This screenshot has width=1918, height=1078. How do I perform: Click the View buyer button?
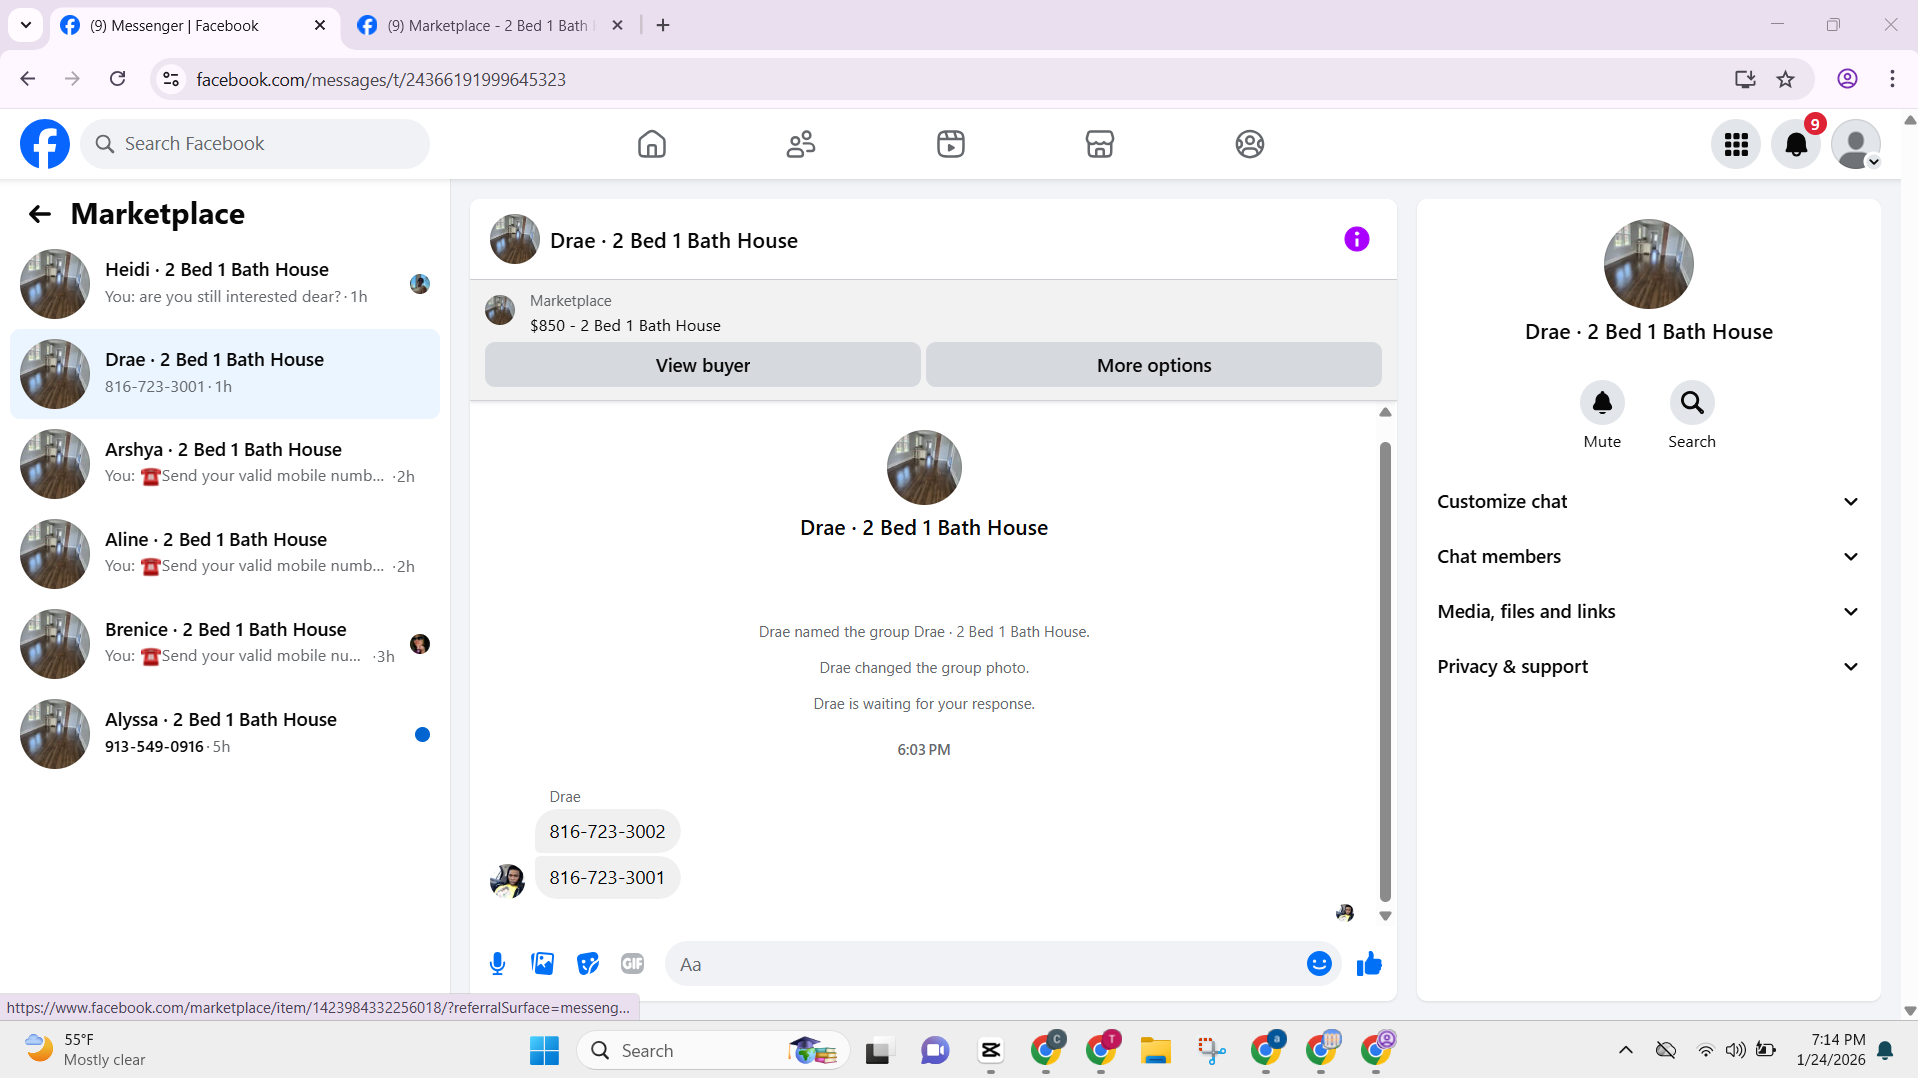[x=702, y=365]
